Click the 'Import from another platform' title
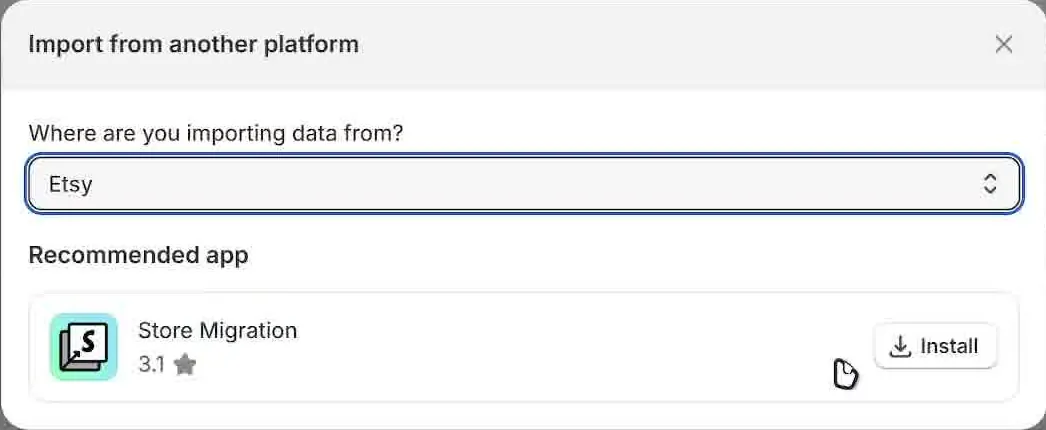1046x430 pixels. (x=193, y=45)
